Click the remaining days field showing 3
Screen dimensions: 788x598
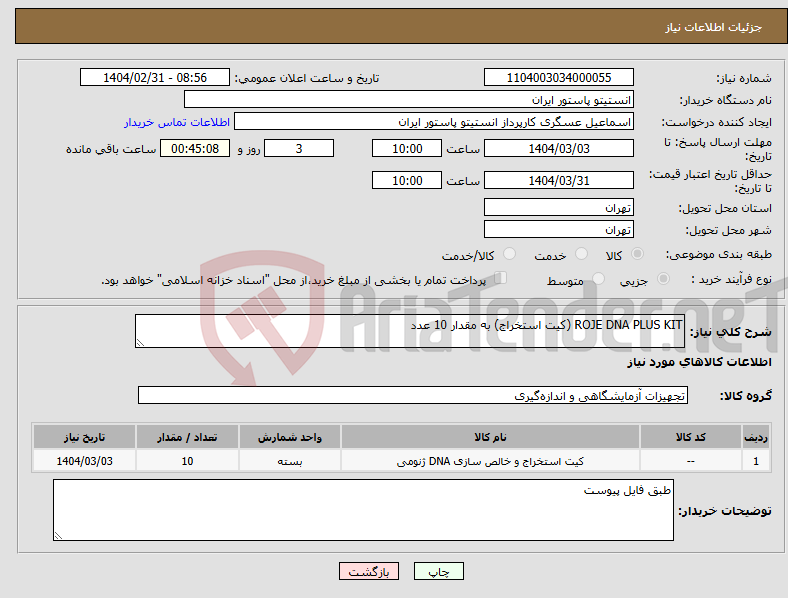[x=299, y=148]
